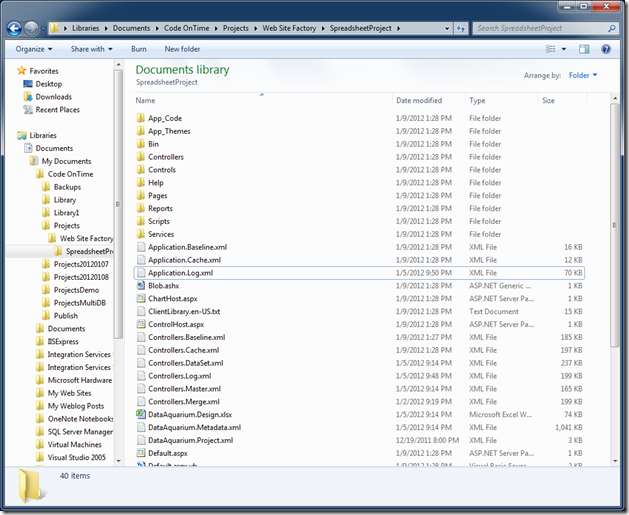
Task: Open the recent pages dropdown next to Forward
Action: click(x=43, y=28)
